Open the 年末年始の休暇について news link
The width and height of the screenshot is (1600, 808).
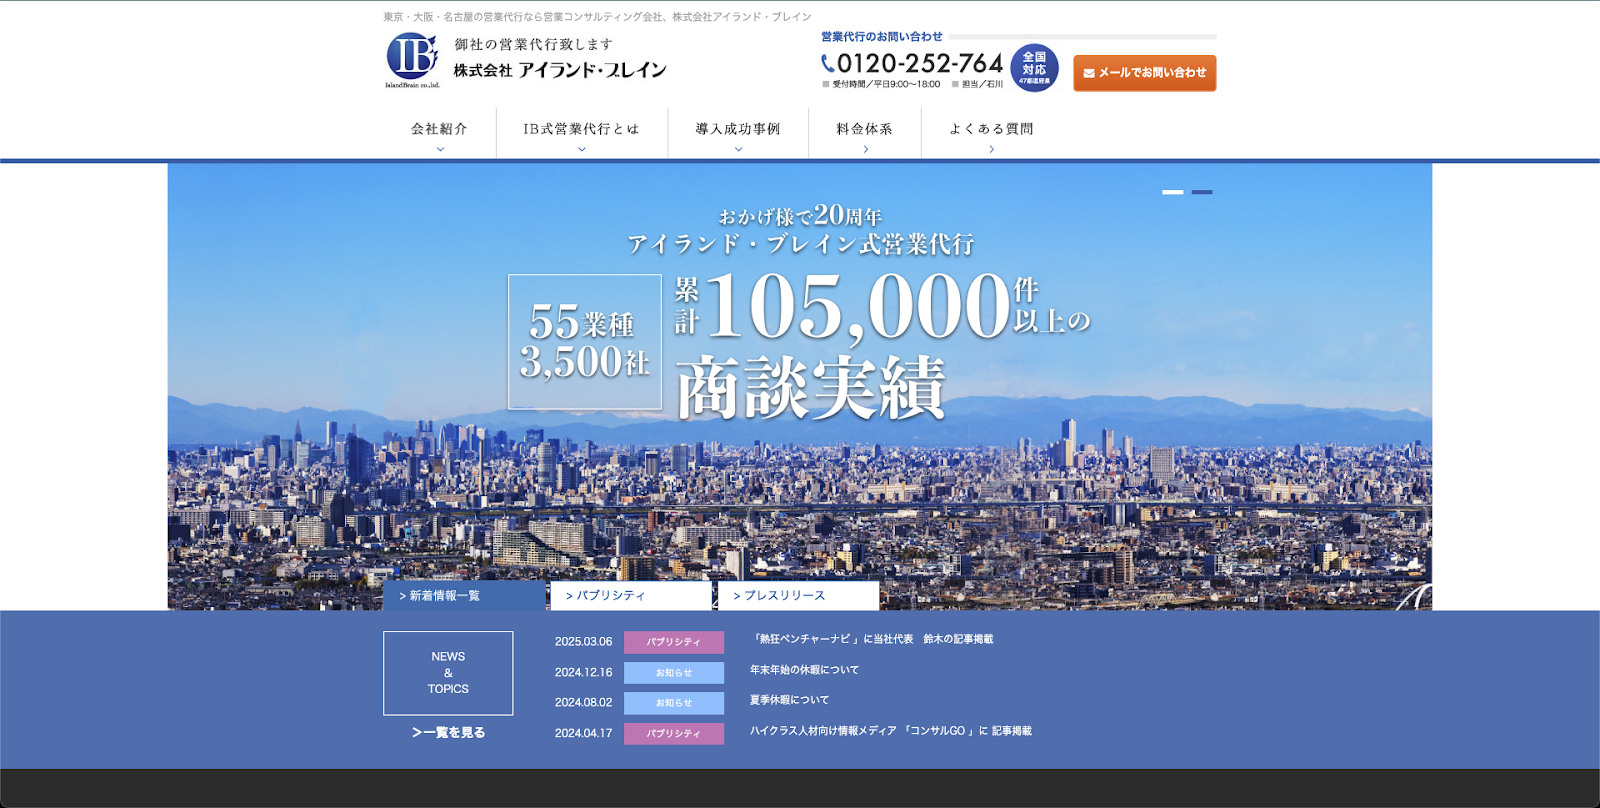pos(804,670)
